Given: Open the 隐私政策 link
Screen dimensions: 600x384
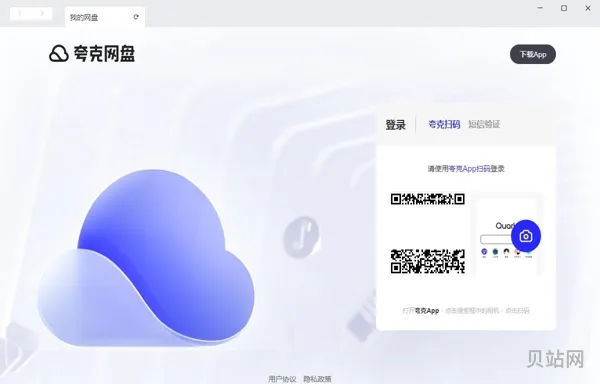Looking at the screenshot, I should click(x=317, y=379).
